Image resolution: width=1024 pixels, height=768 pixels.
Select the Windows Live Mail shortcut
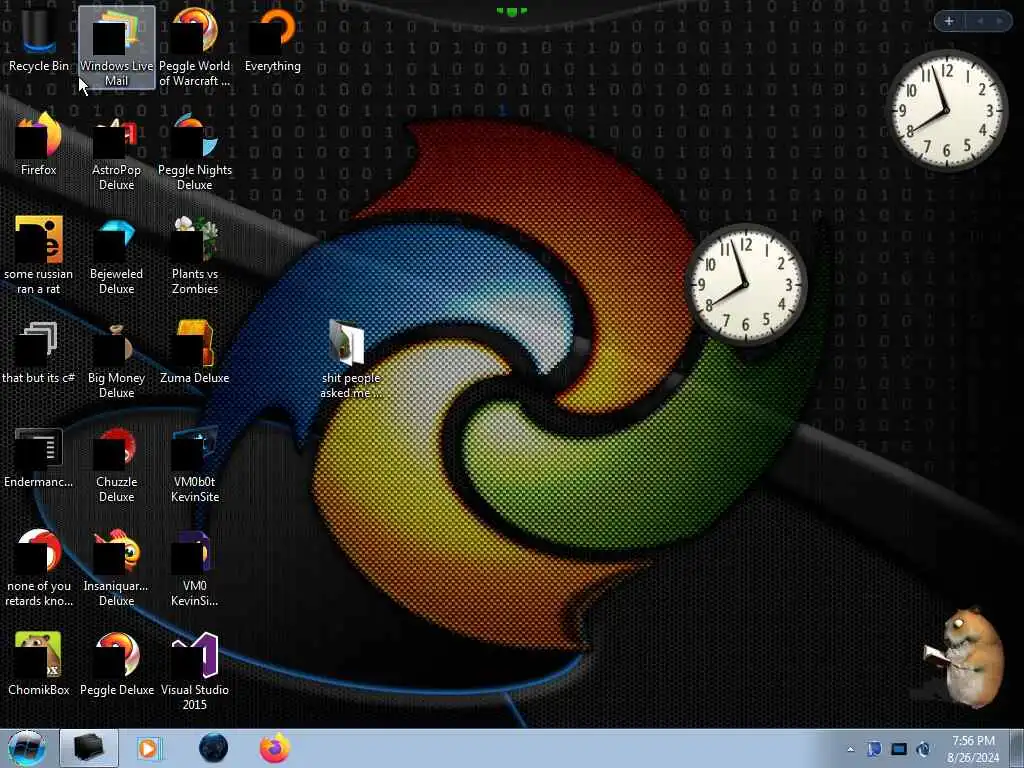click(x=116, y=47)
